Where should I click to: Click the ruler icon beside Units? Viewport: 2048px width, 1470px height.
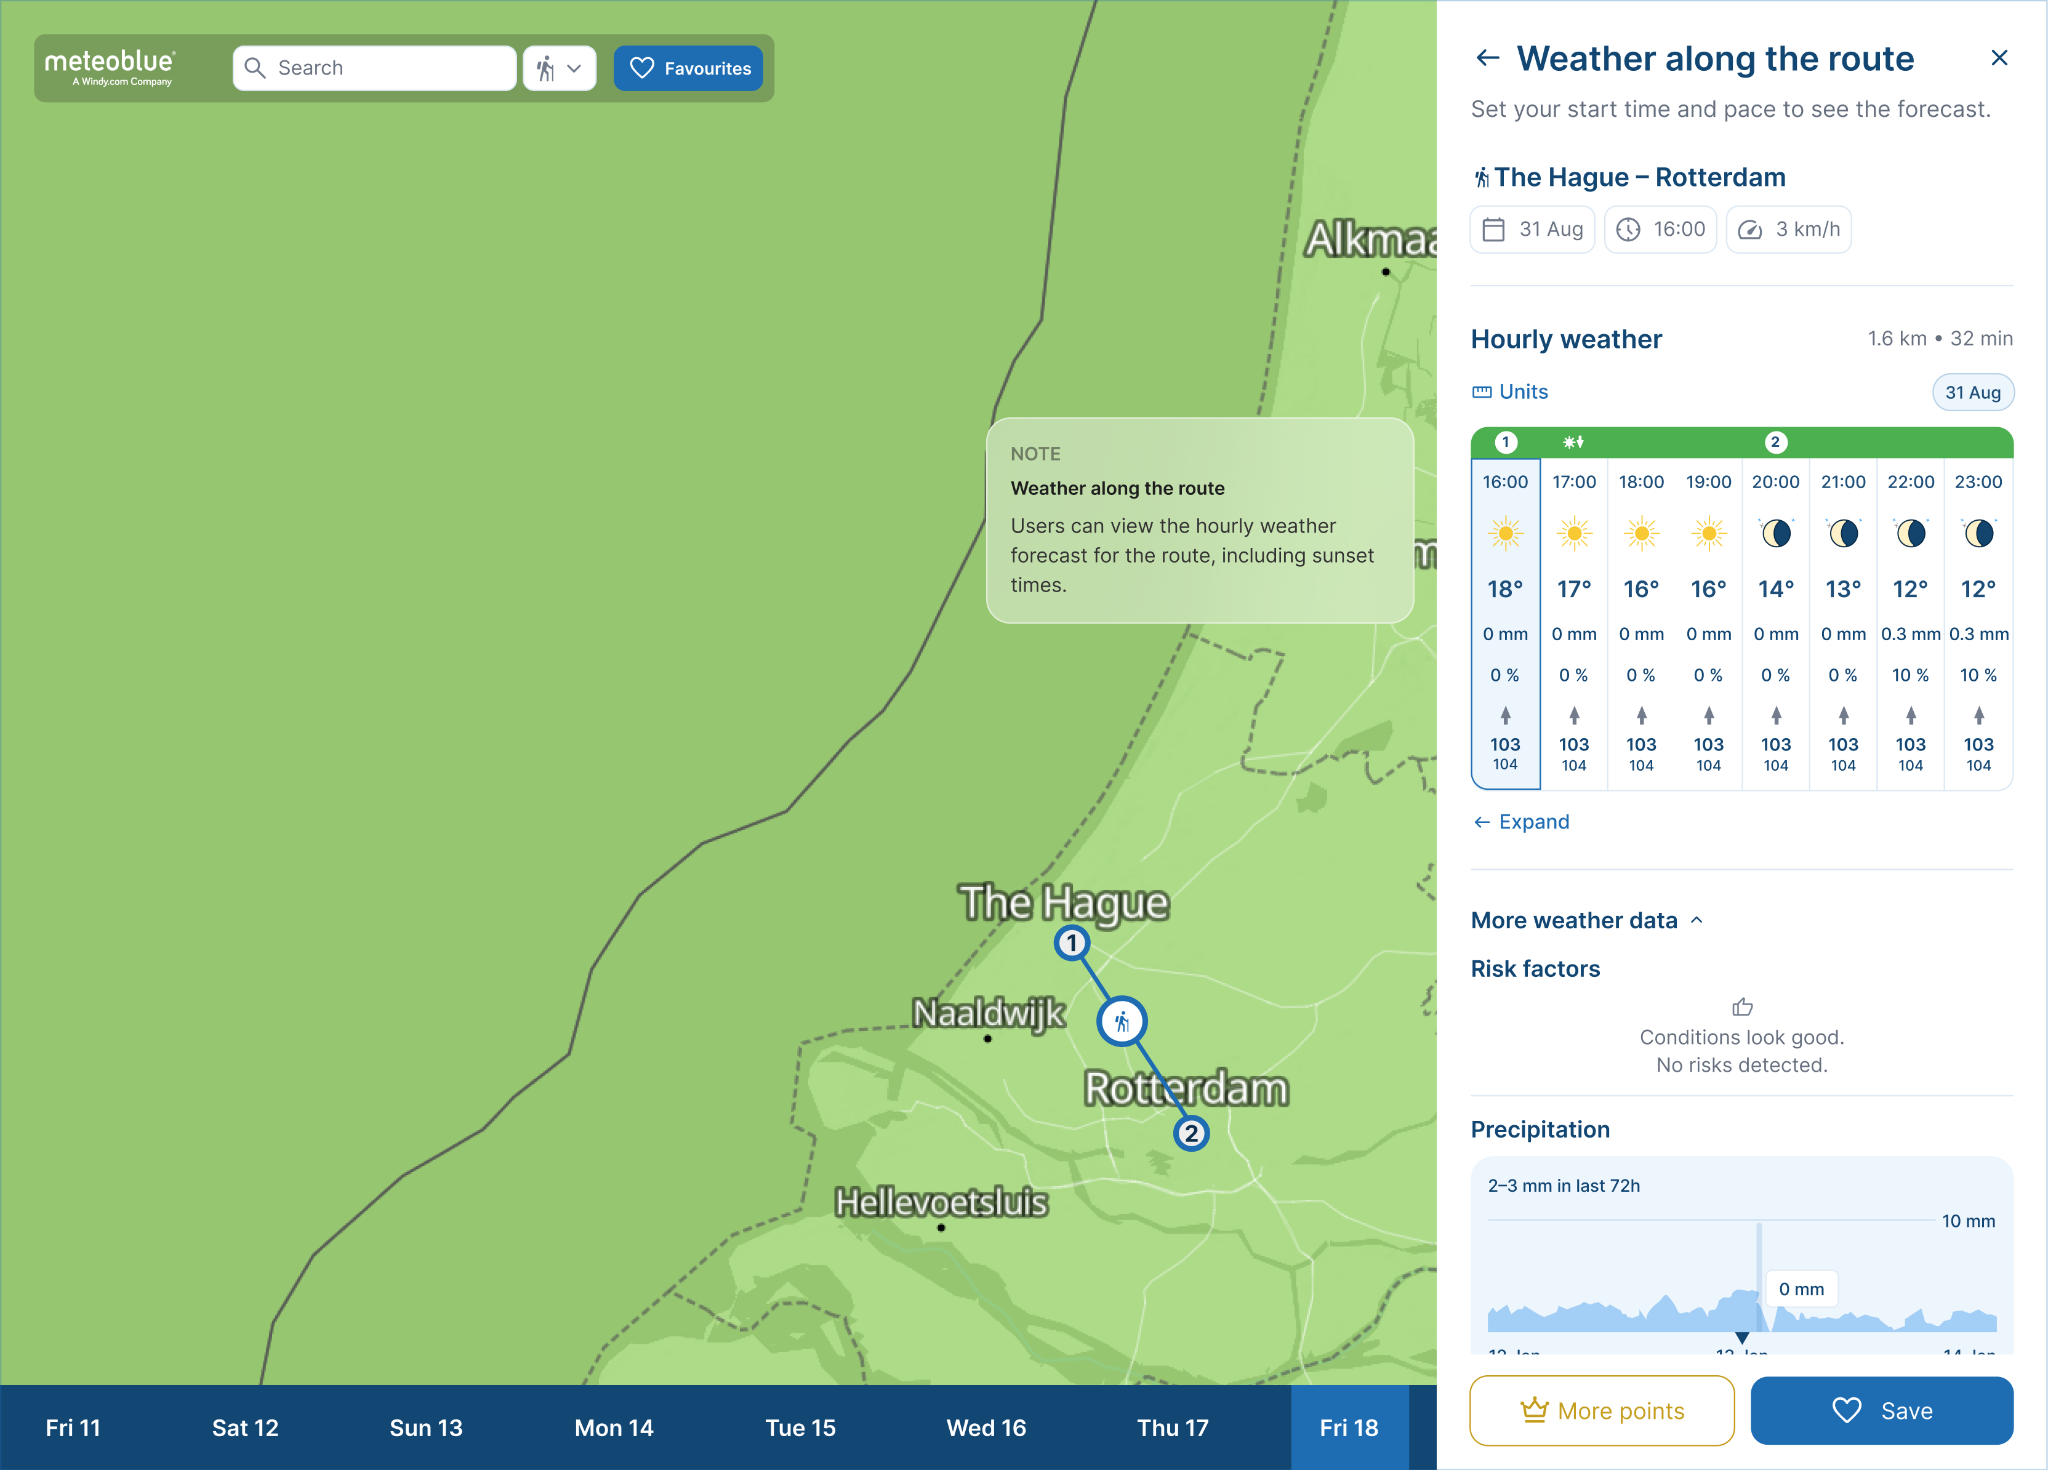[x=1482, y=392]
